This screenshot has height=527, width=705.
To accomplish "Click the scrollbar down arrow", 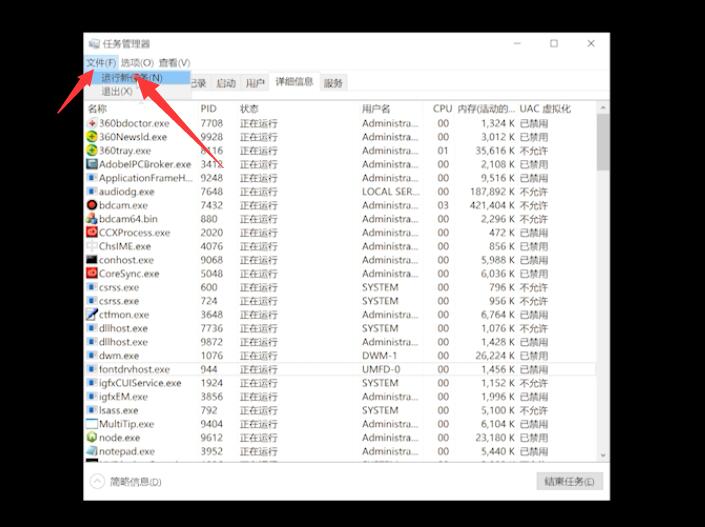I will point(603,456).
